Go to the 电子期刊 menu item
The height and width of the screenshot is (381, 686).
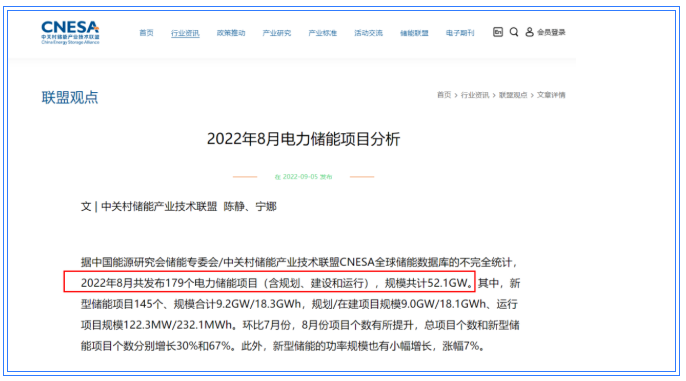point(460,33)
